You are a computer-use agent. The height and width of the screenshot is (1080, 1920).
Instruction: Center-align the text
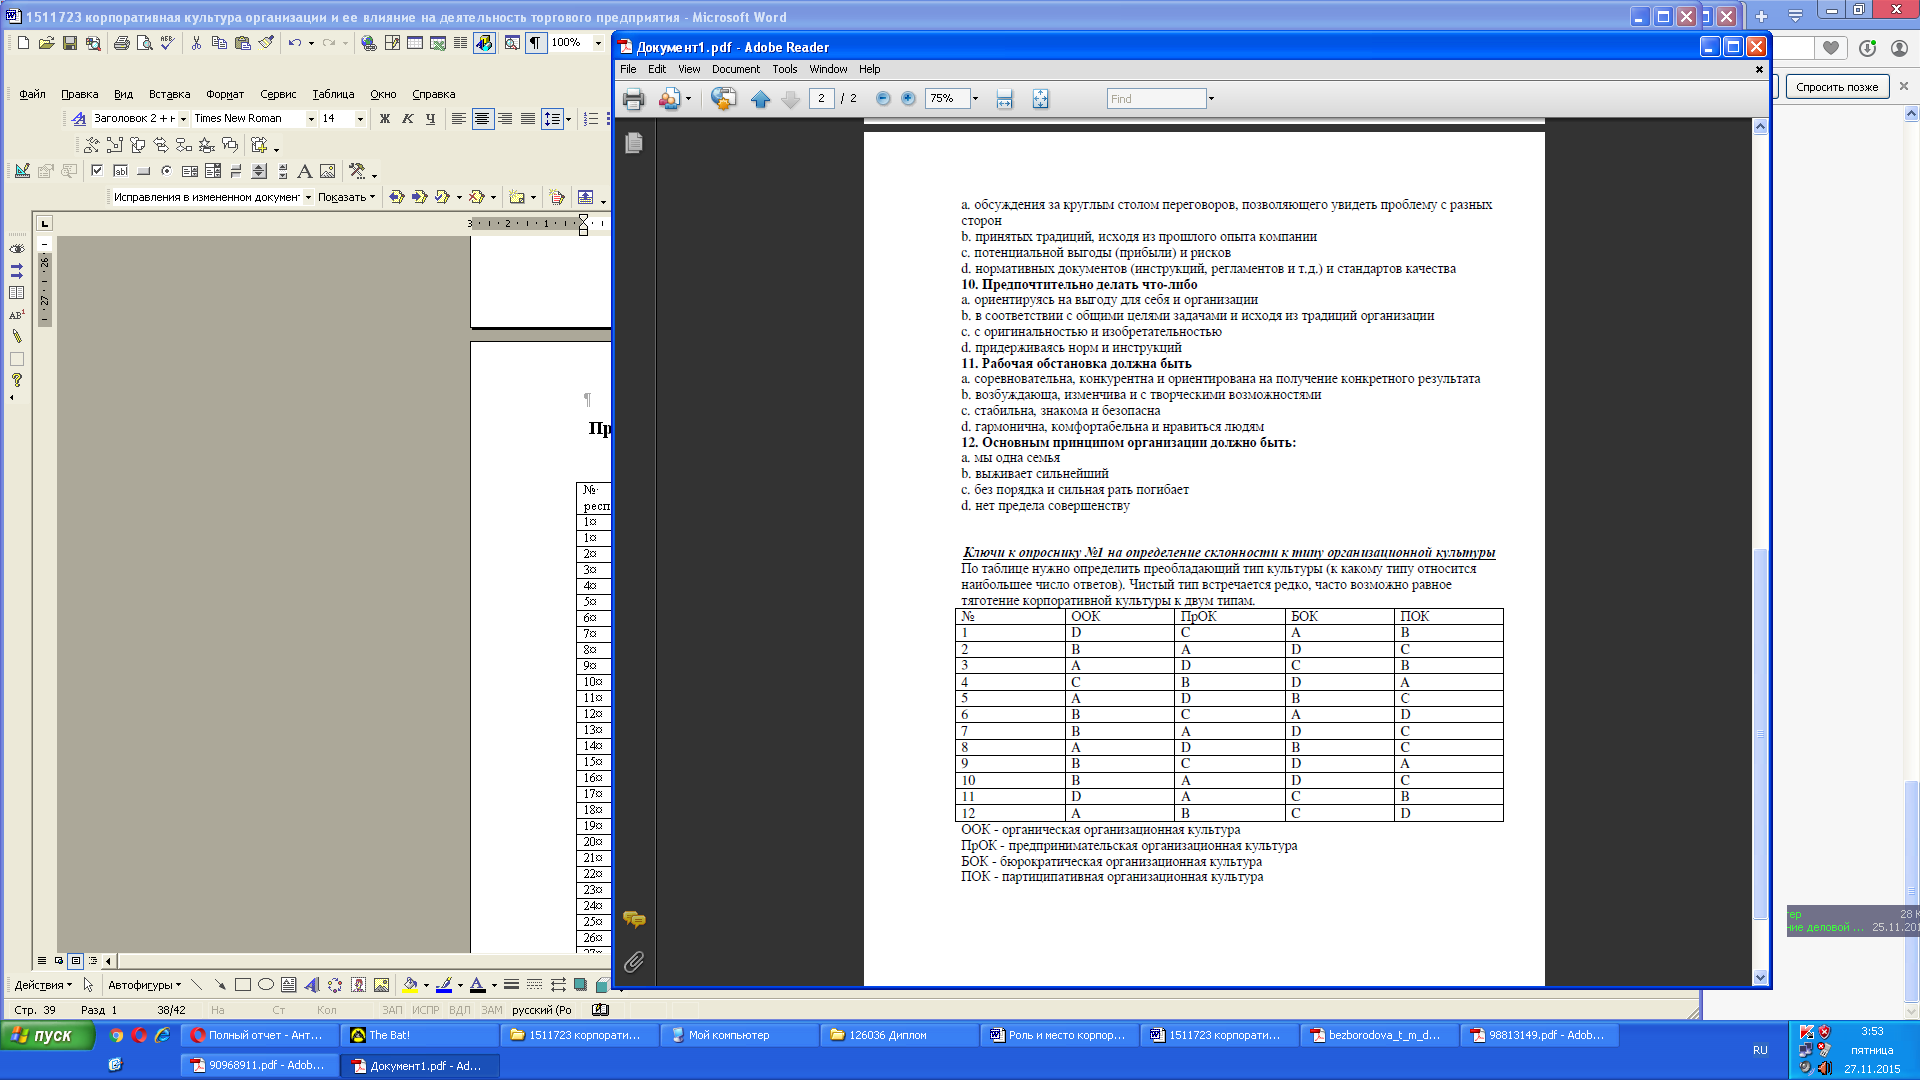point(482,119)
